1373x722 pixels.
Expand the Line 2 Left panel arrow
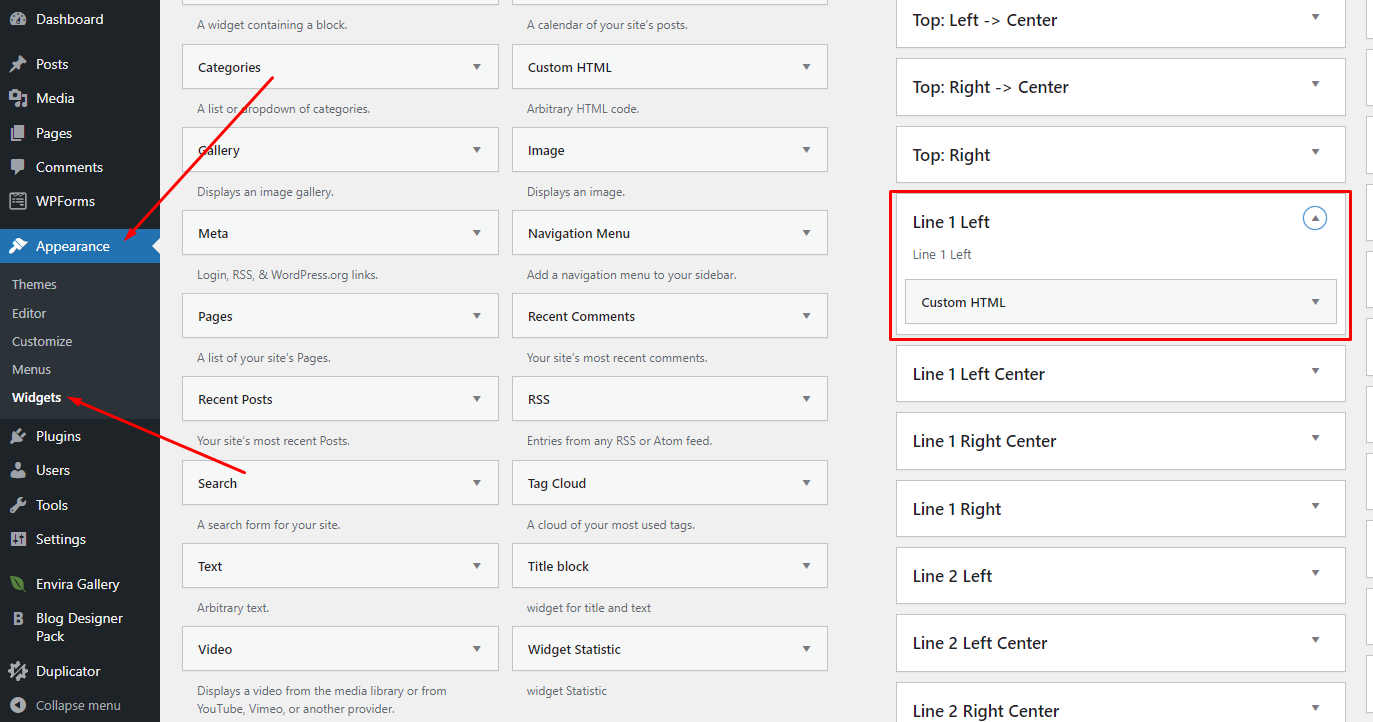click(1315, 573)
